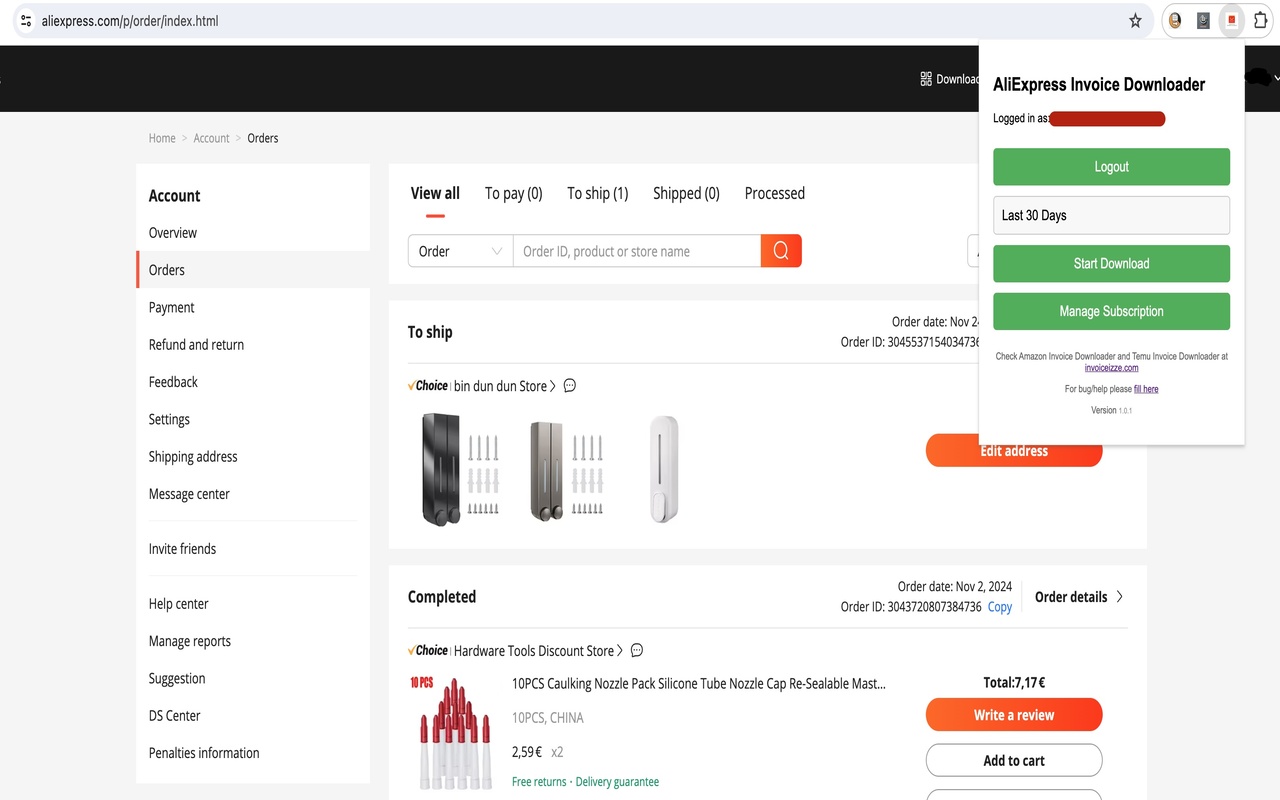This screenshot has height=800, width=1280.
Task: Open black soap dispenser product thumbnail
Action: tap(460, 468)
